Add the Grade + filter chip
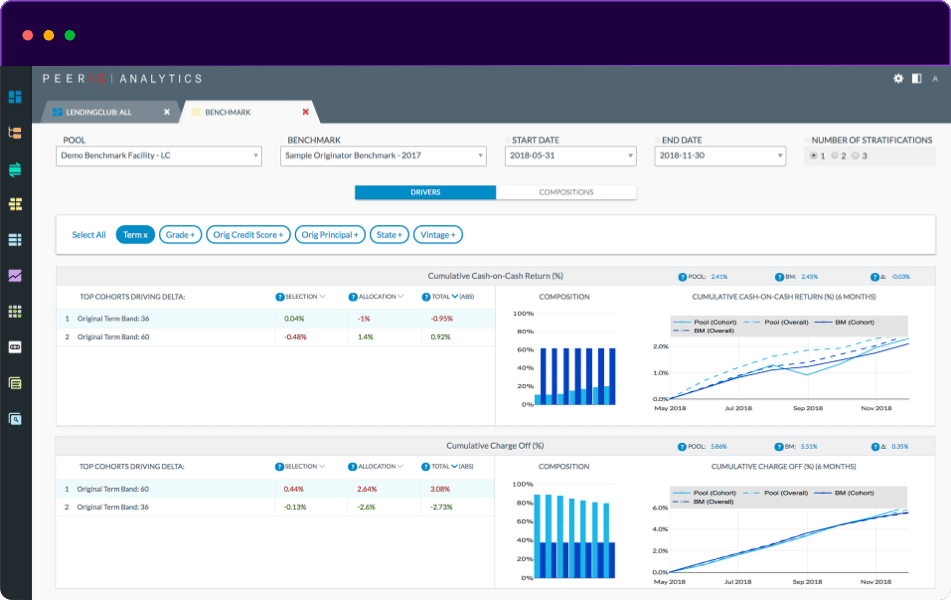Image resolution: width=951 pixels, height=600 pixels. click(x=180, y=235)
